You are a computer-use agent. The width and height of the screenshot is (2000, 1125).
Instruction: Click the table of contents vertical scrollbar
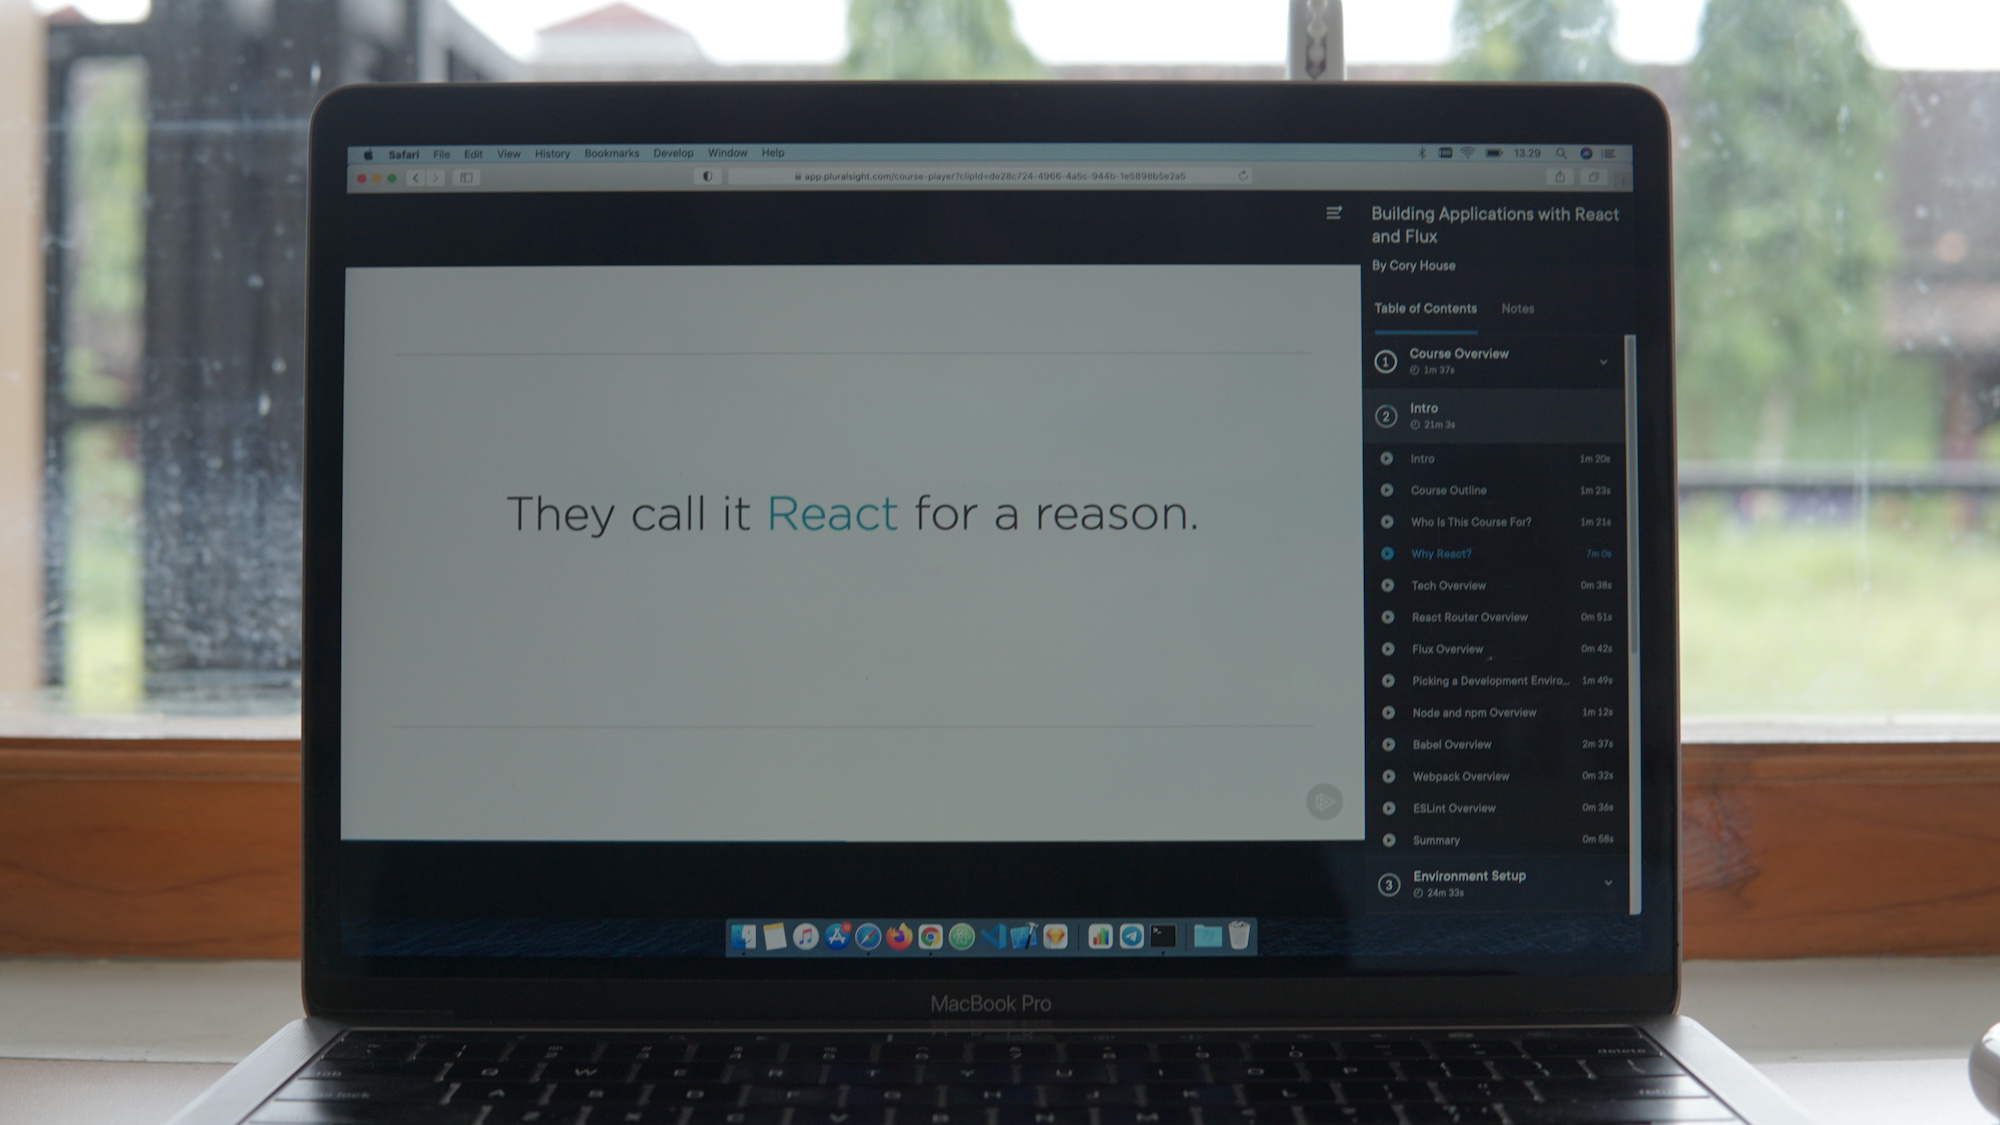[x=1633, y=495]
